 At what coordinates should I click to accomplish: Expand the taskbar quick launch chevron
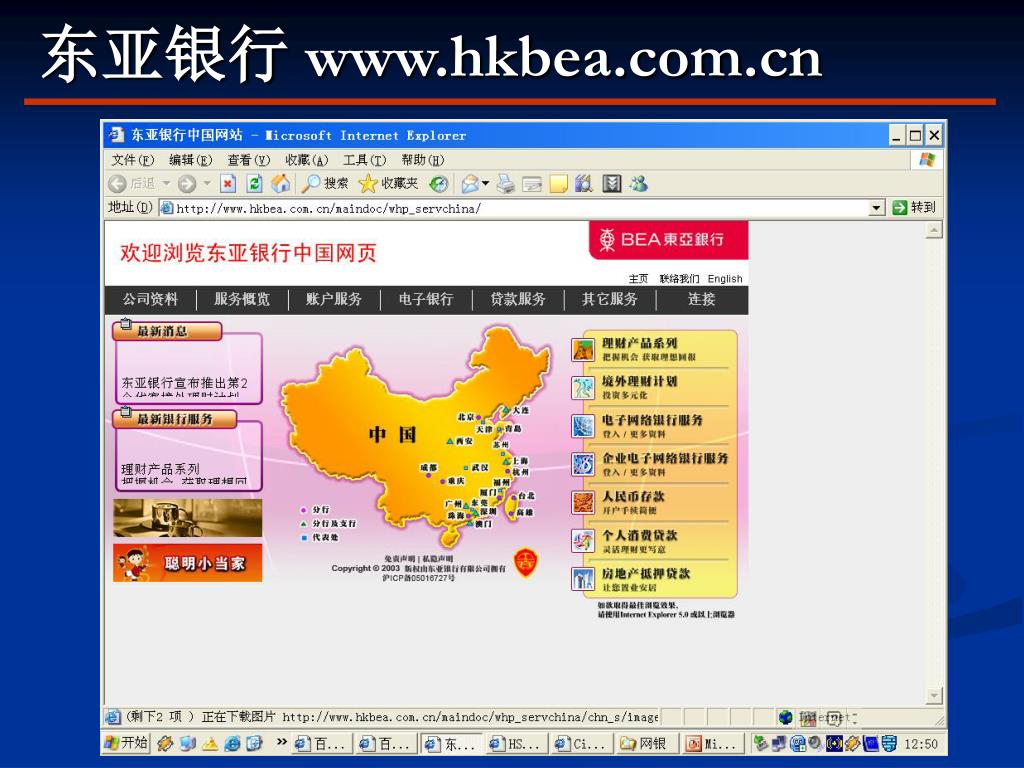[x=281, y=742]
